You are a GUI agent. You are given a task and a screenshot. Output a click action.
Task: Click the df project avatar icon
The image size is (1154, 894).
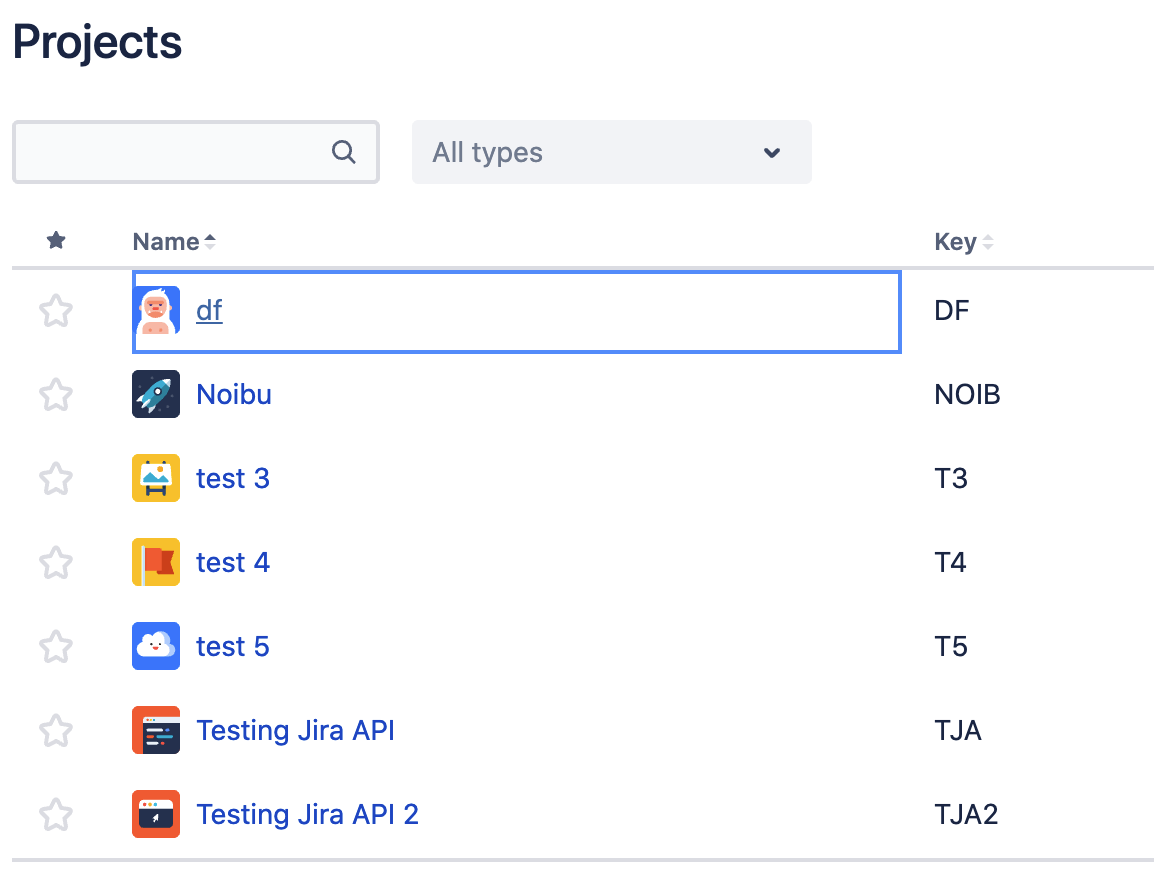[156, 311]
